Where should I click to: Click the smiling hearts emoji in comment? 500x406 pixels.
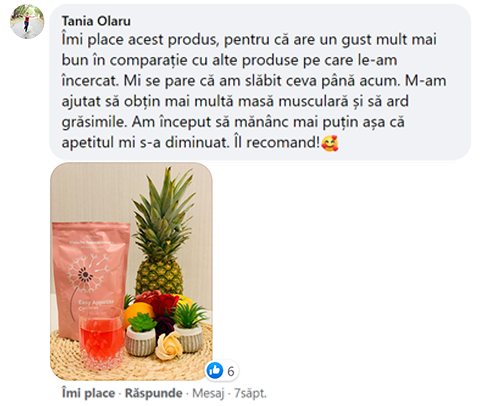click(330, 143)
